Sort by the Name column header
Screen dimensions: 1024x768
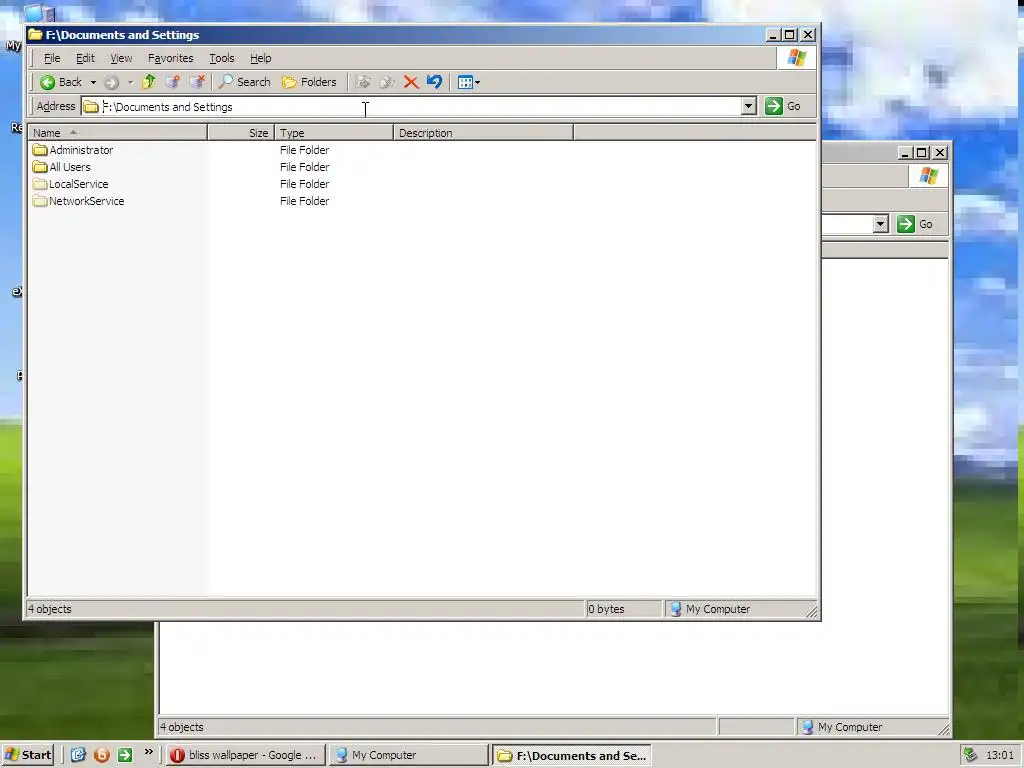point(118,133)
